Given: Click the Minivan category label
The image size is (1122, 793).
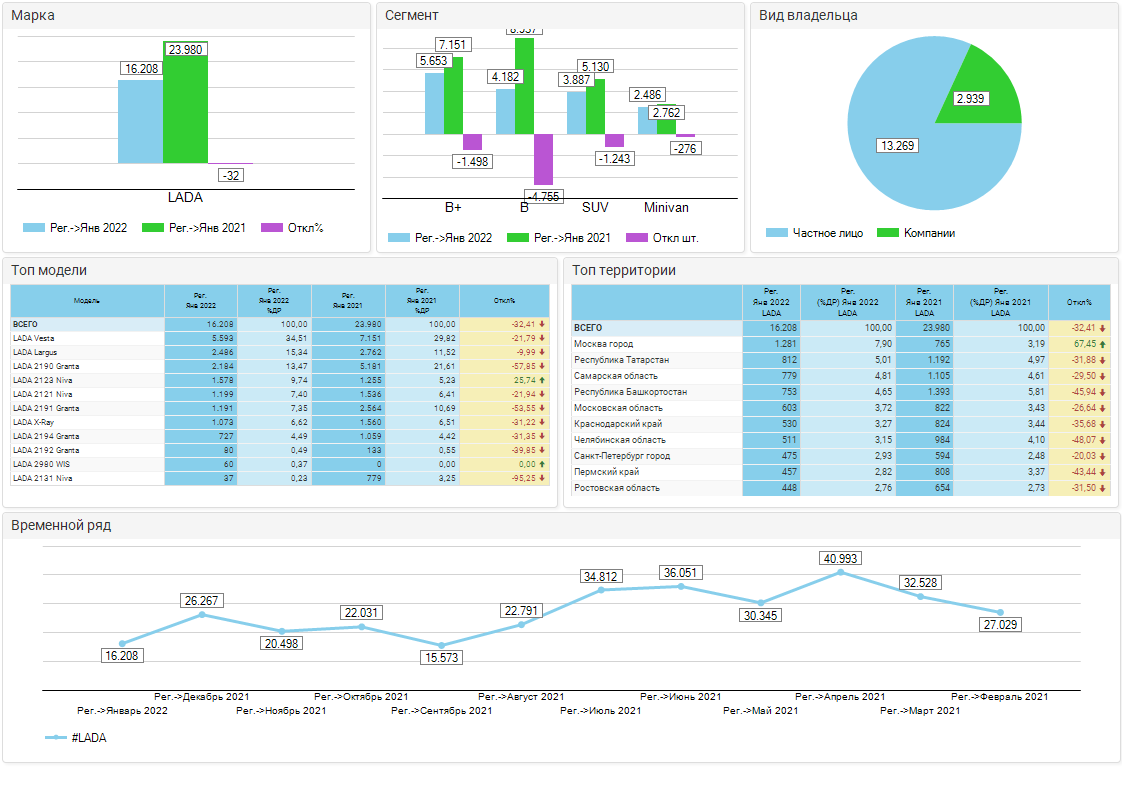Looking at the screenshot, I should [665, 208].
